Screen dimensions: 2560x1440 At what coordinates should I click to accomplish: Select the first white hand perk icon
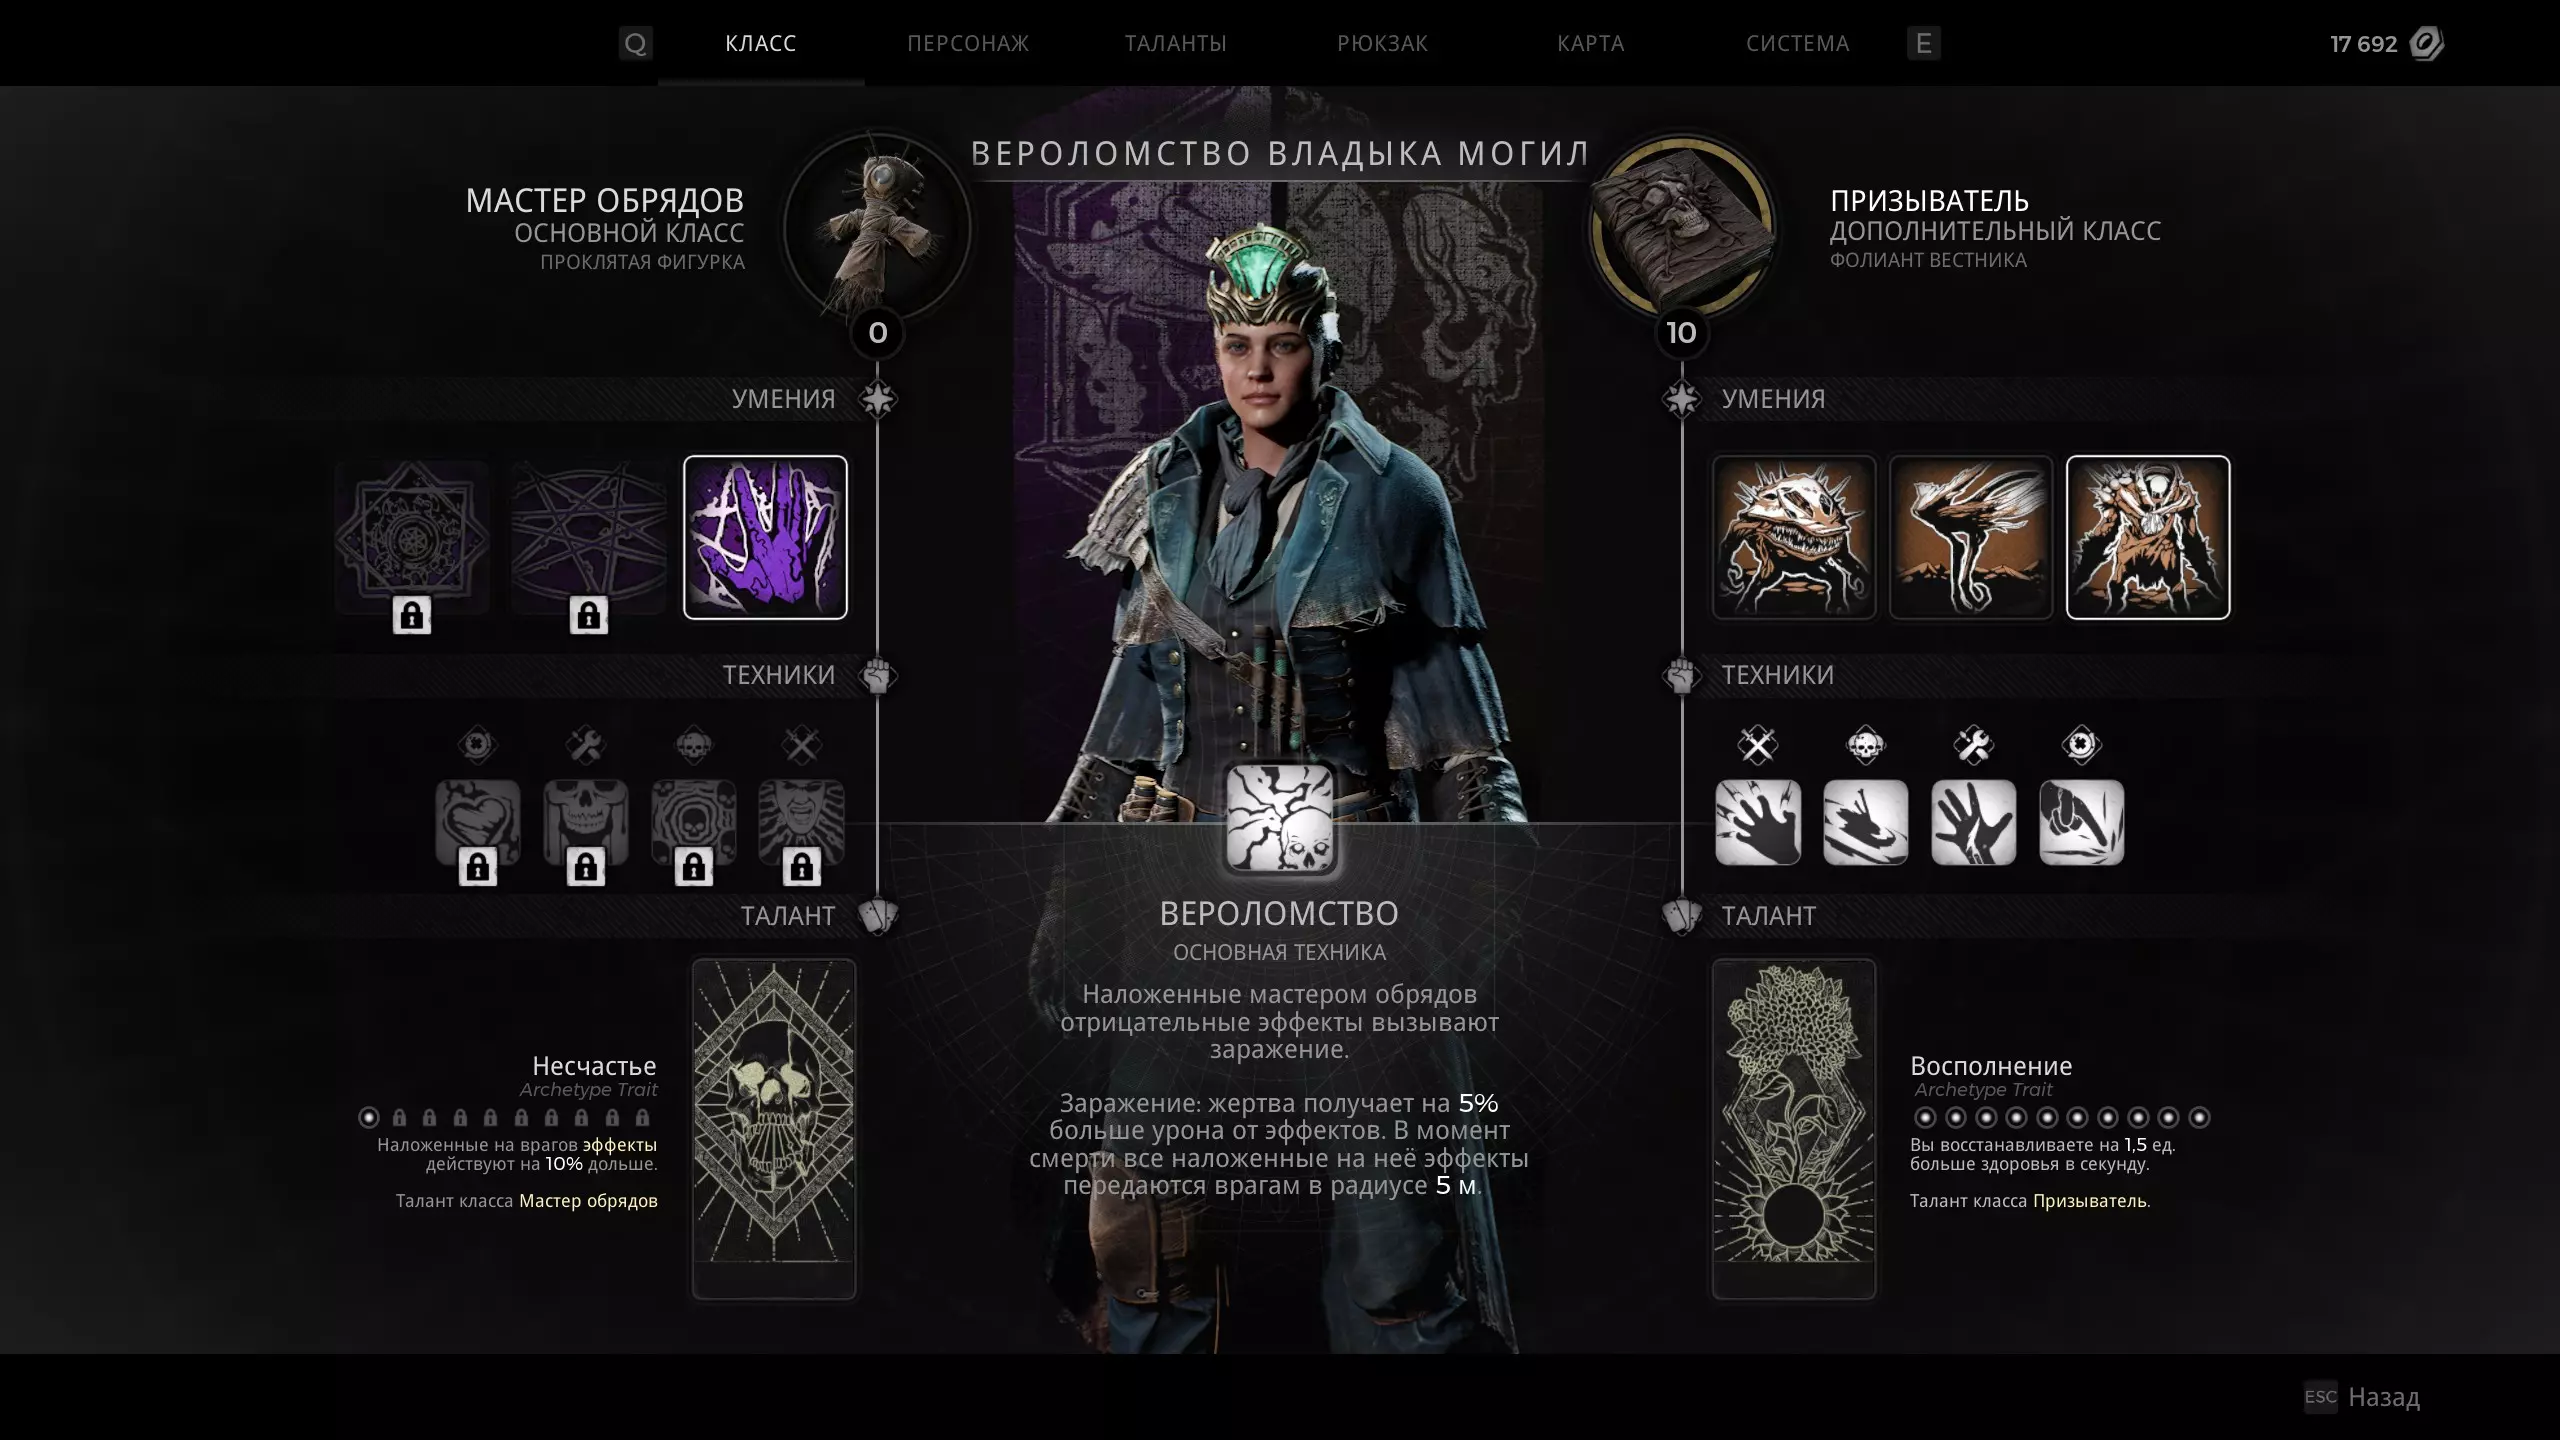point(1758,823)
